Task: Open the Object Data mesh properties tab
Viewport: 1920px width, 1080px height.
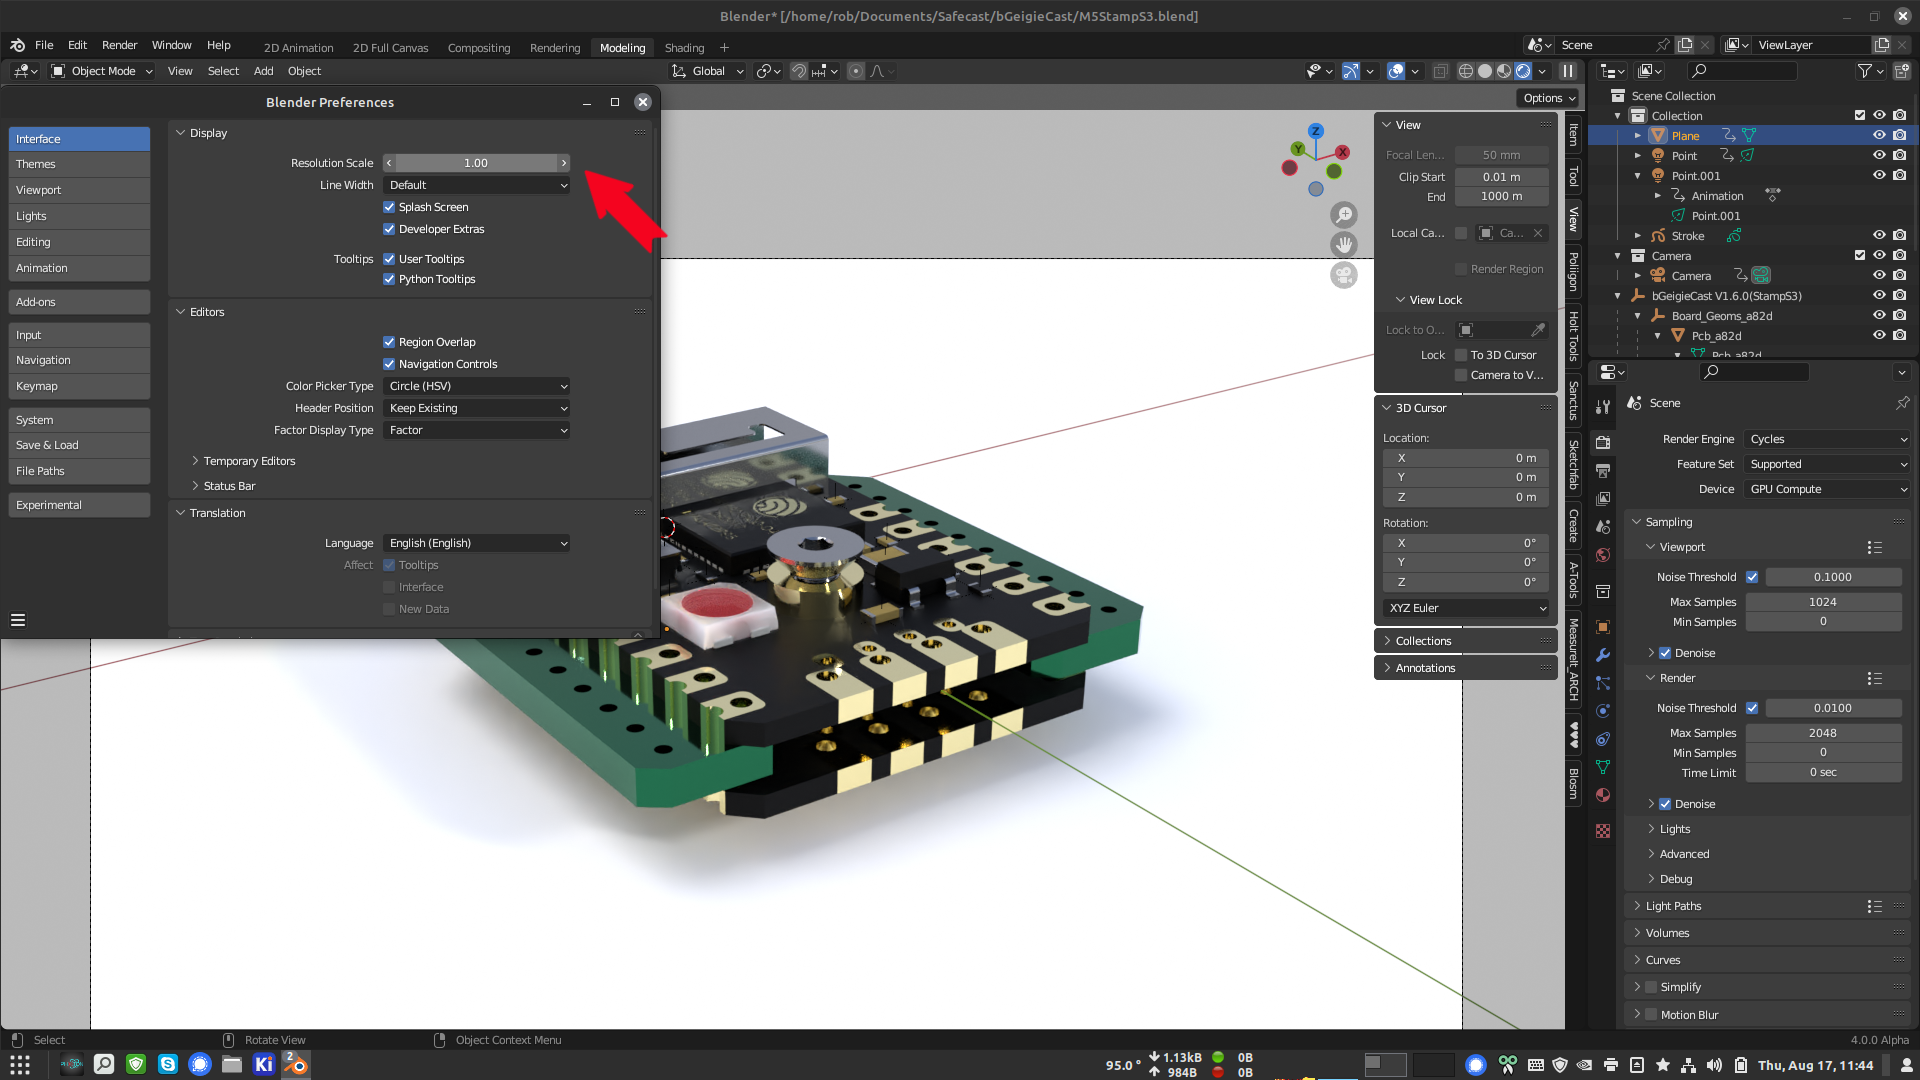Action: [1603, 767]
